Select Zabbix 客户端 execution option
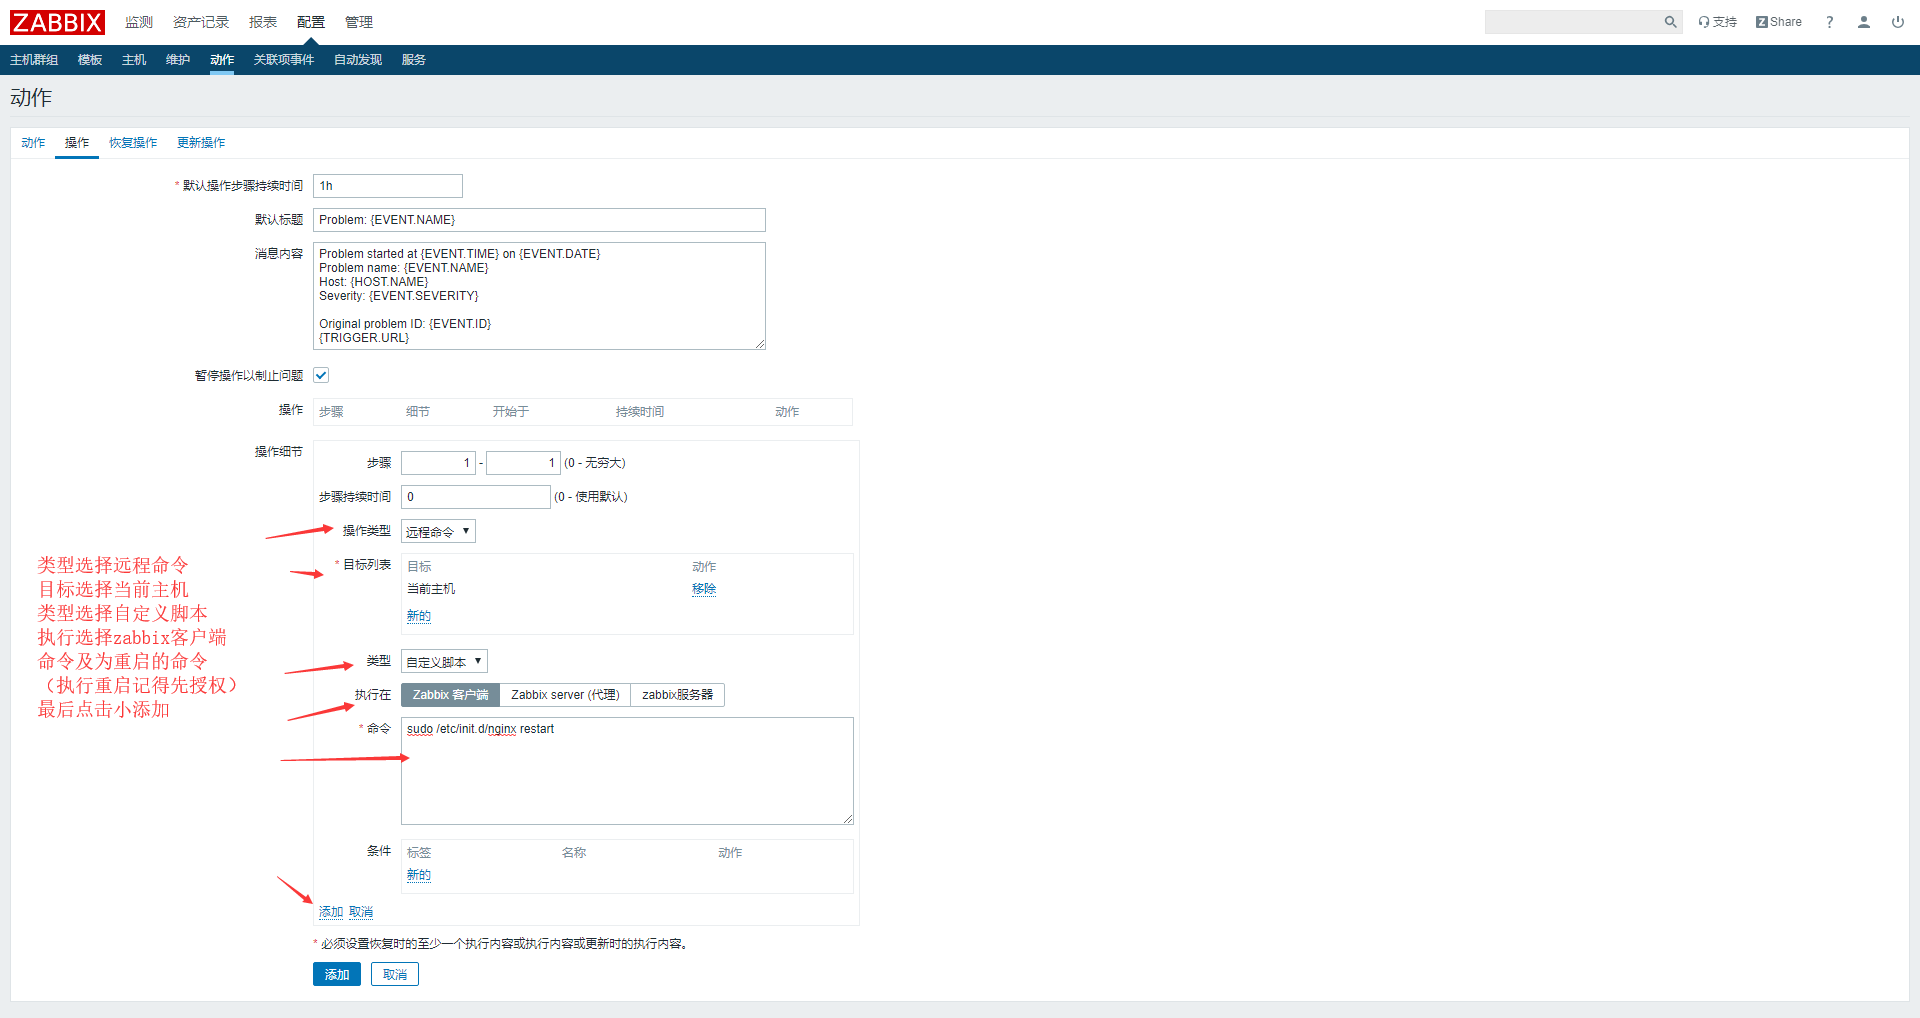Screen dimensions: 1920x1018 [x=450, y=695]
